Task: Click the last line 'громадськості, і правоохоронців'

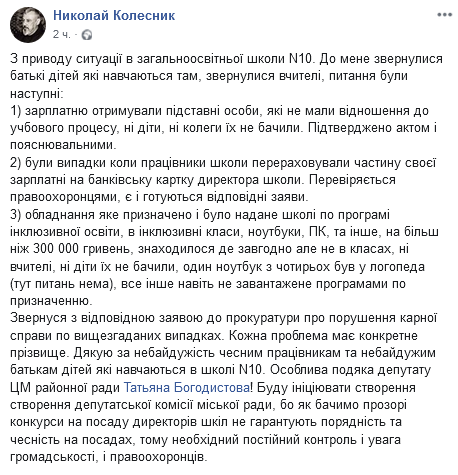Action: [x=108, y=457]
